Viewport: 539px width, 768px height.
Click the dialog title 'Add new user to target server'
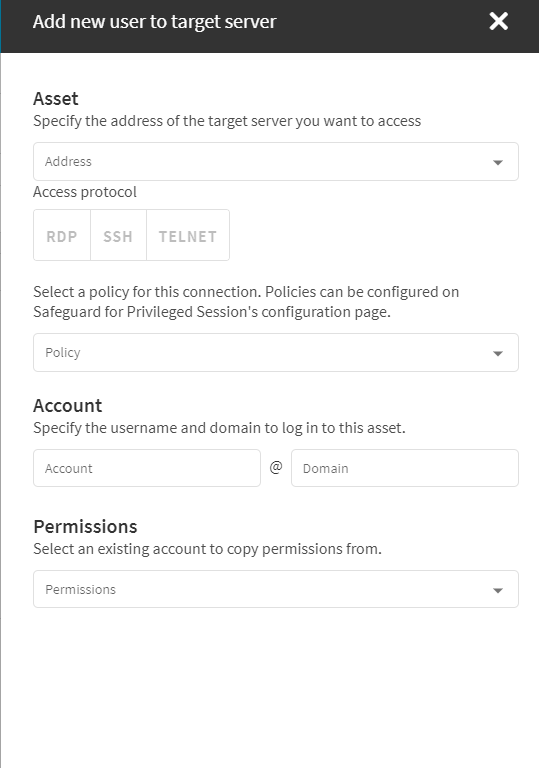[x=154, y=22]
